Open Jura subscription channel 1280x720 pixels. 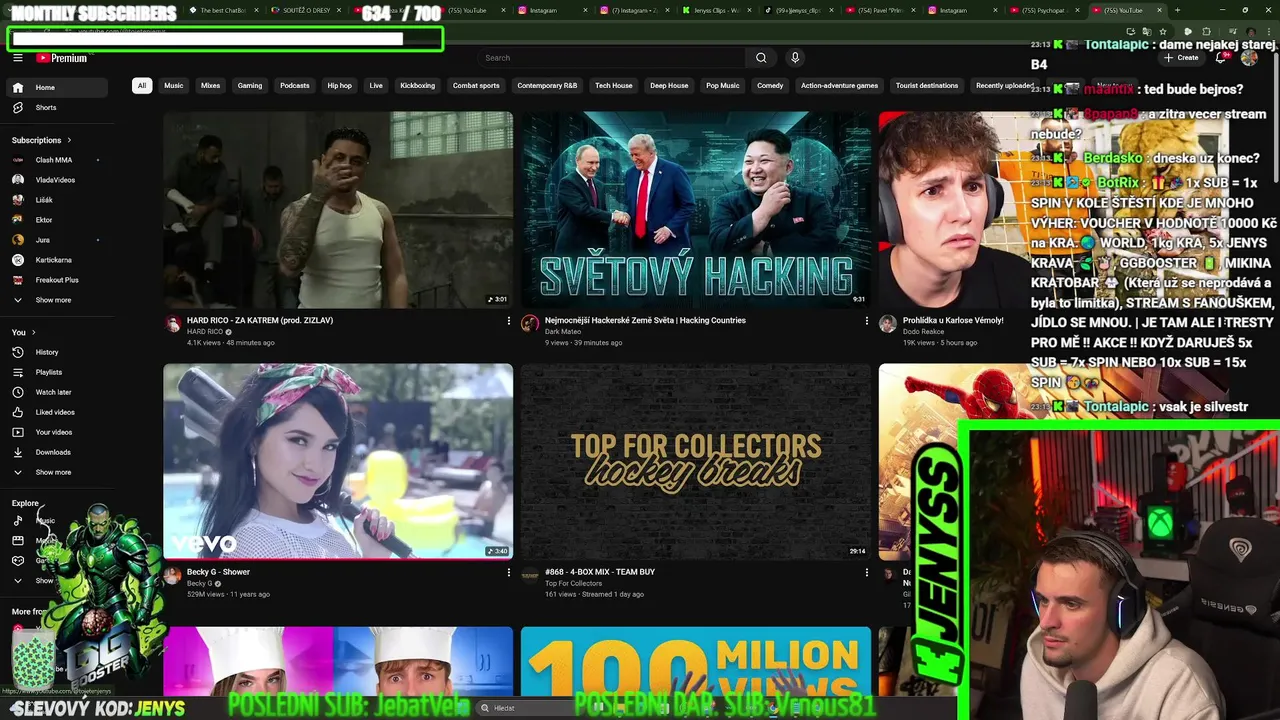(x=58, y=240)
